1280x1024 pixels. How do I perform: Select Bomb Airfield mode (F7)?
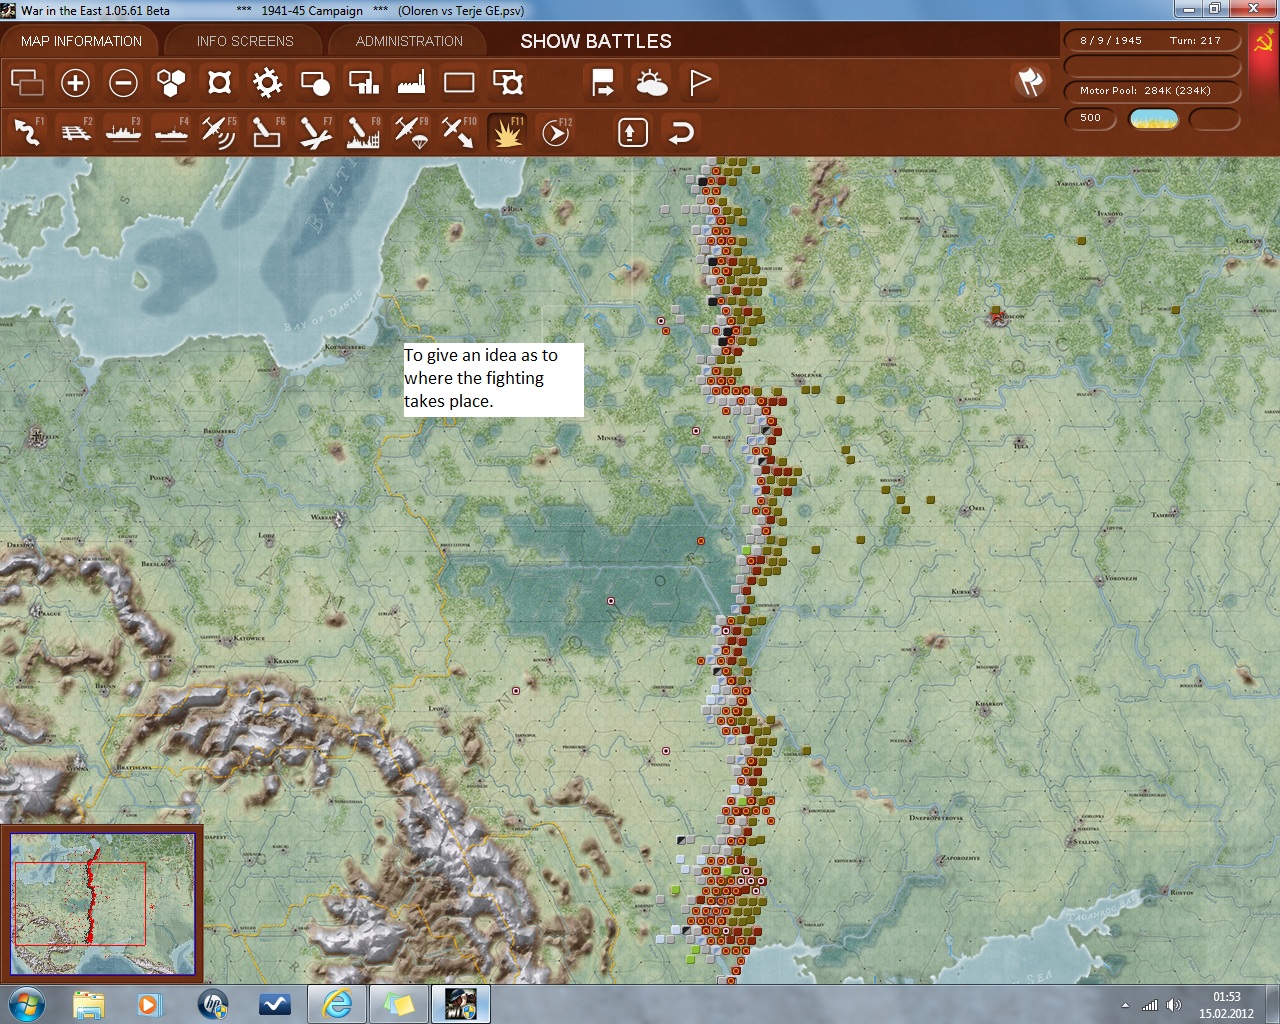tap(315, 132)
